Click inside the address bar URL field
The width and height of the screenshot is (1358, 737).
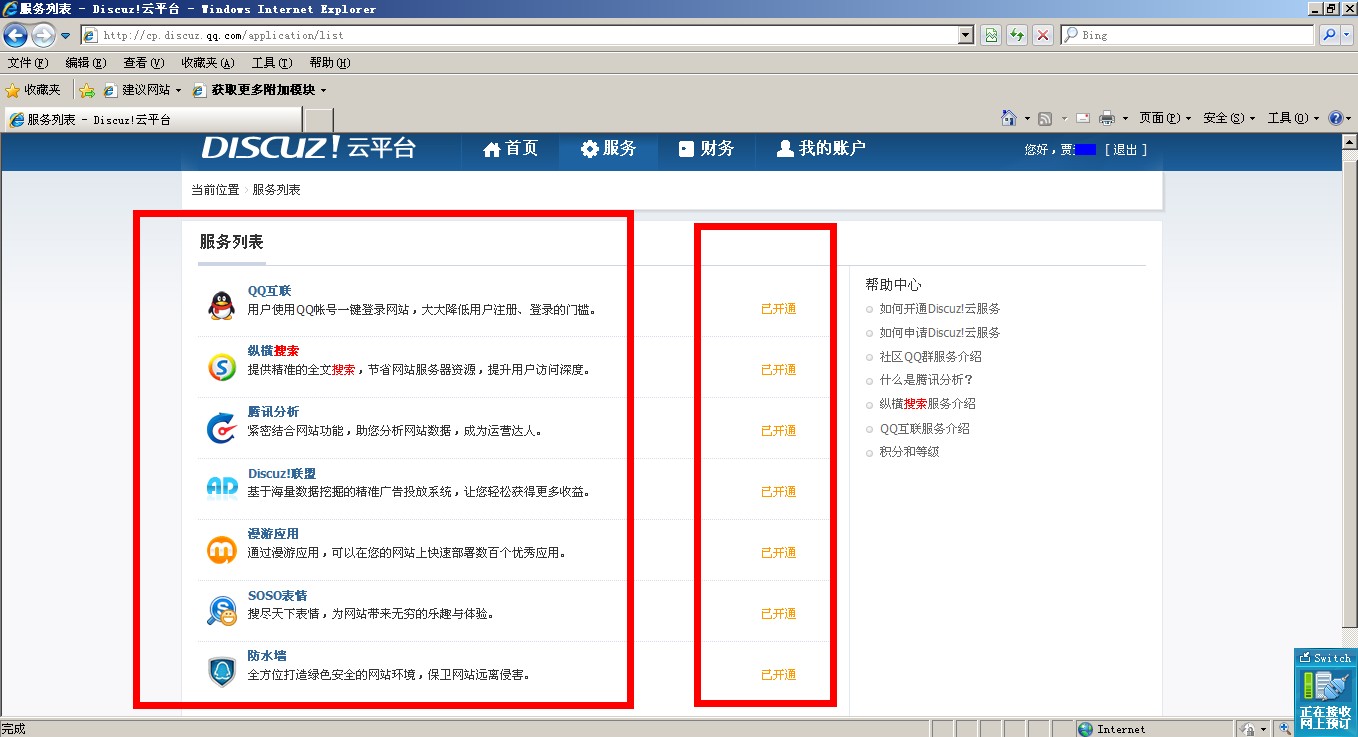point(520,35)
